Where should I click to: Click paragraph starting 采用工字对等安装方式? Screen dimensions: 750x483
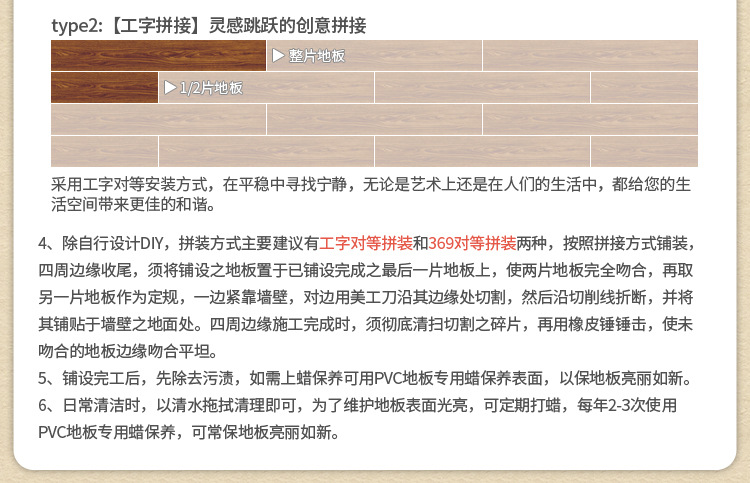coord(371,194)
